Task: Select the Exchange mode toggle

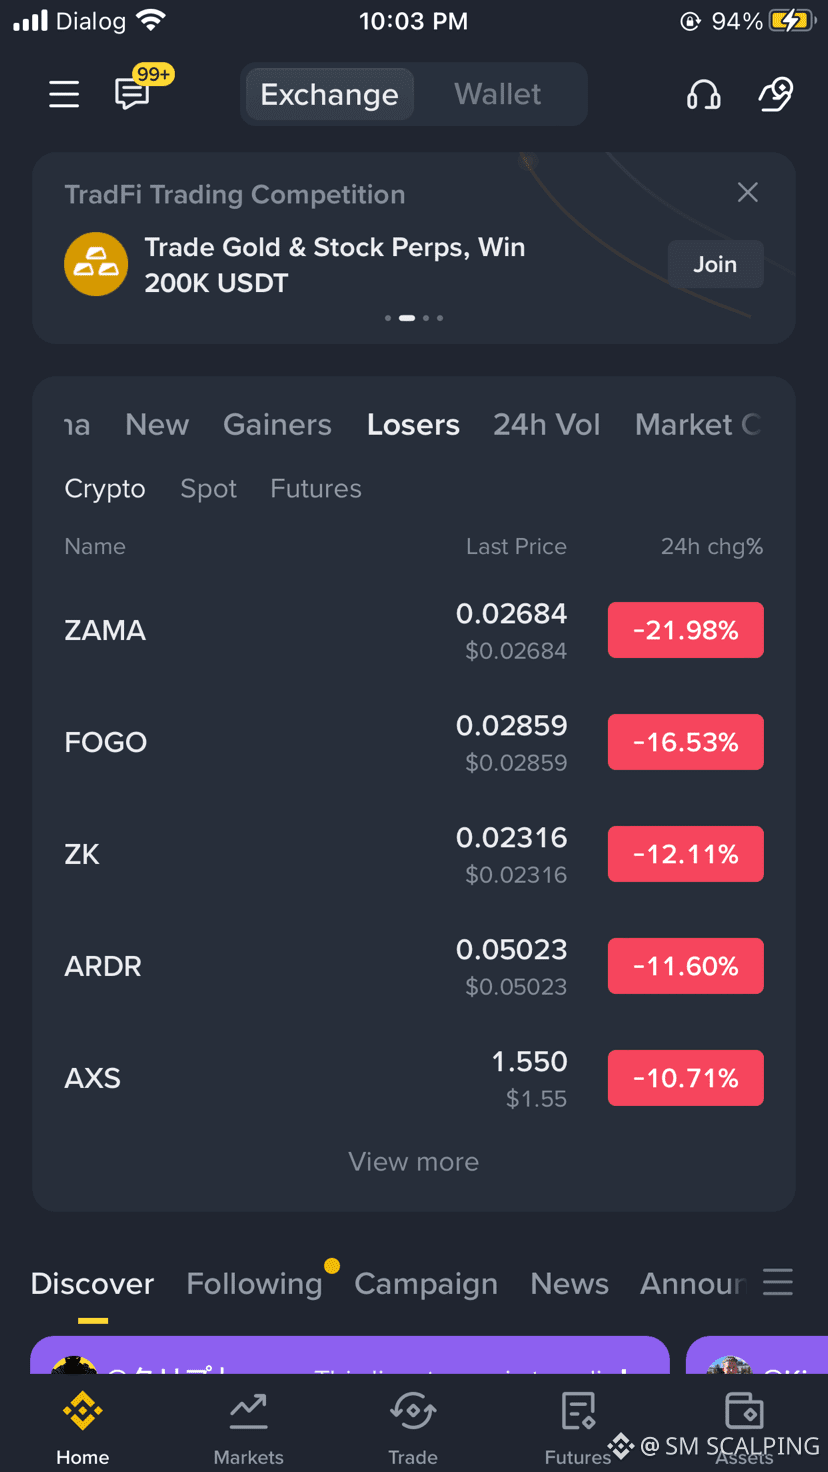Action: tap(329, 94)
